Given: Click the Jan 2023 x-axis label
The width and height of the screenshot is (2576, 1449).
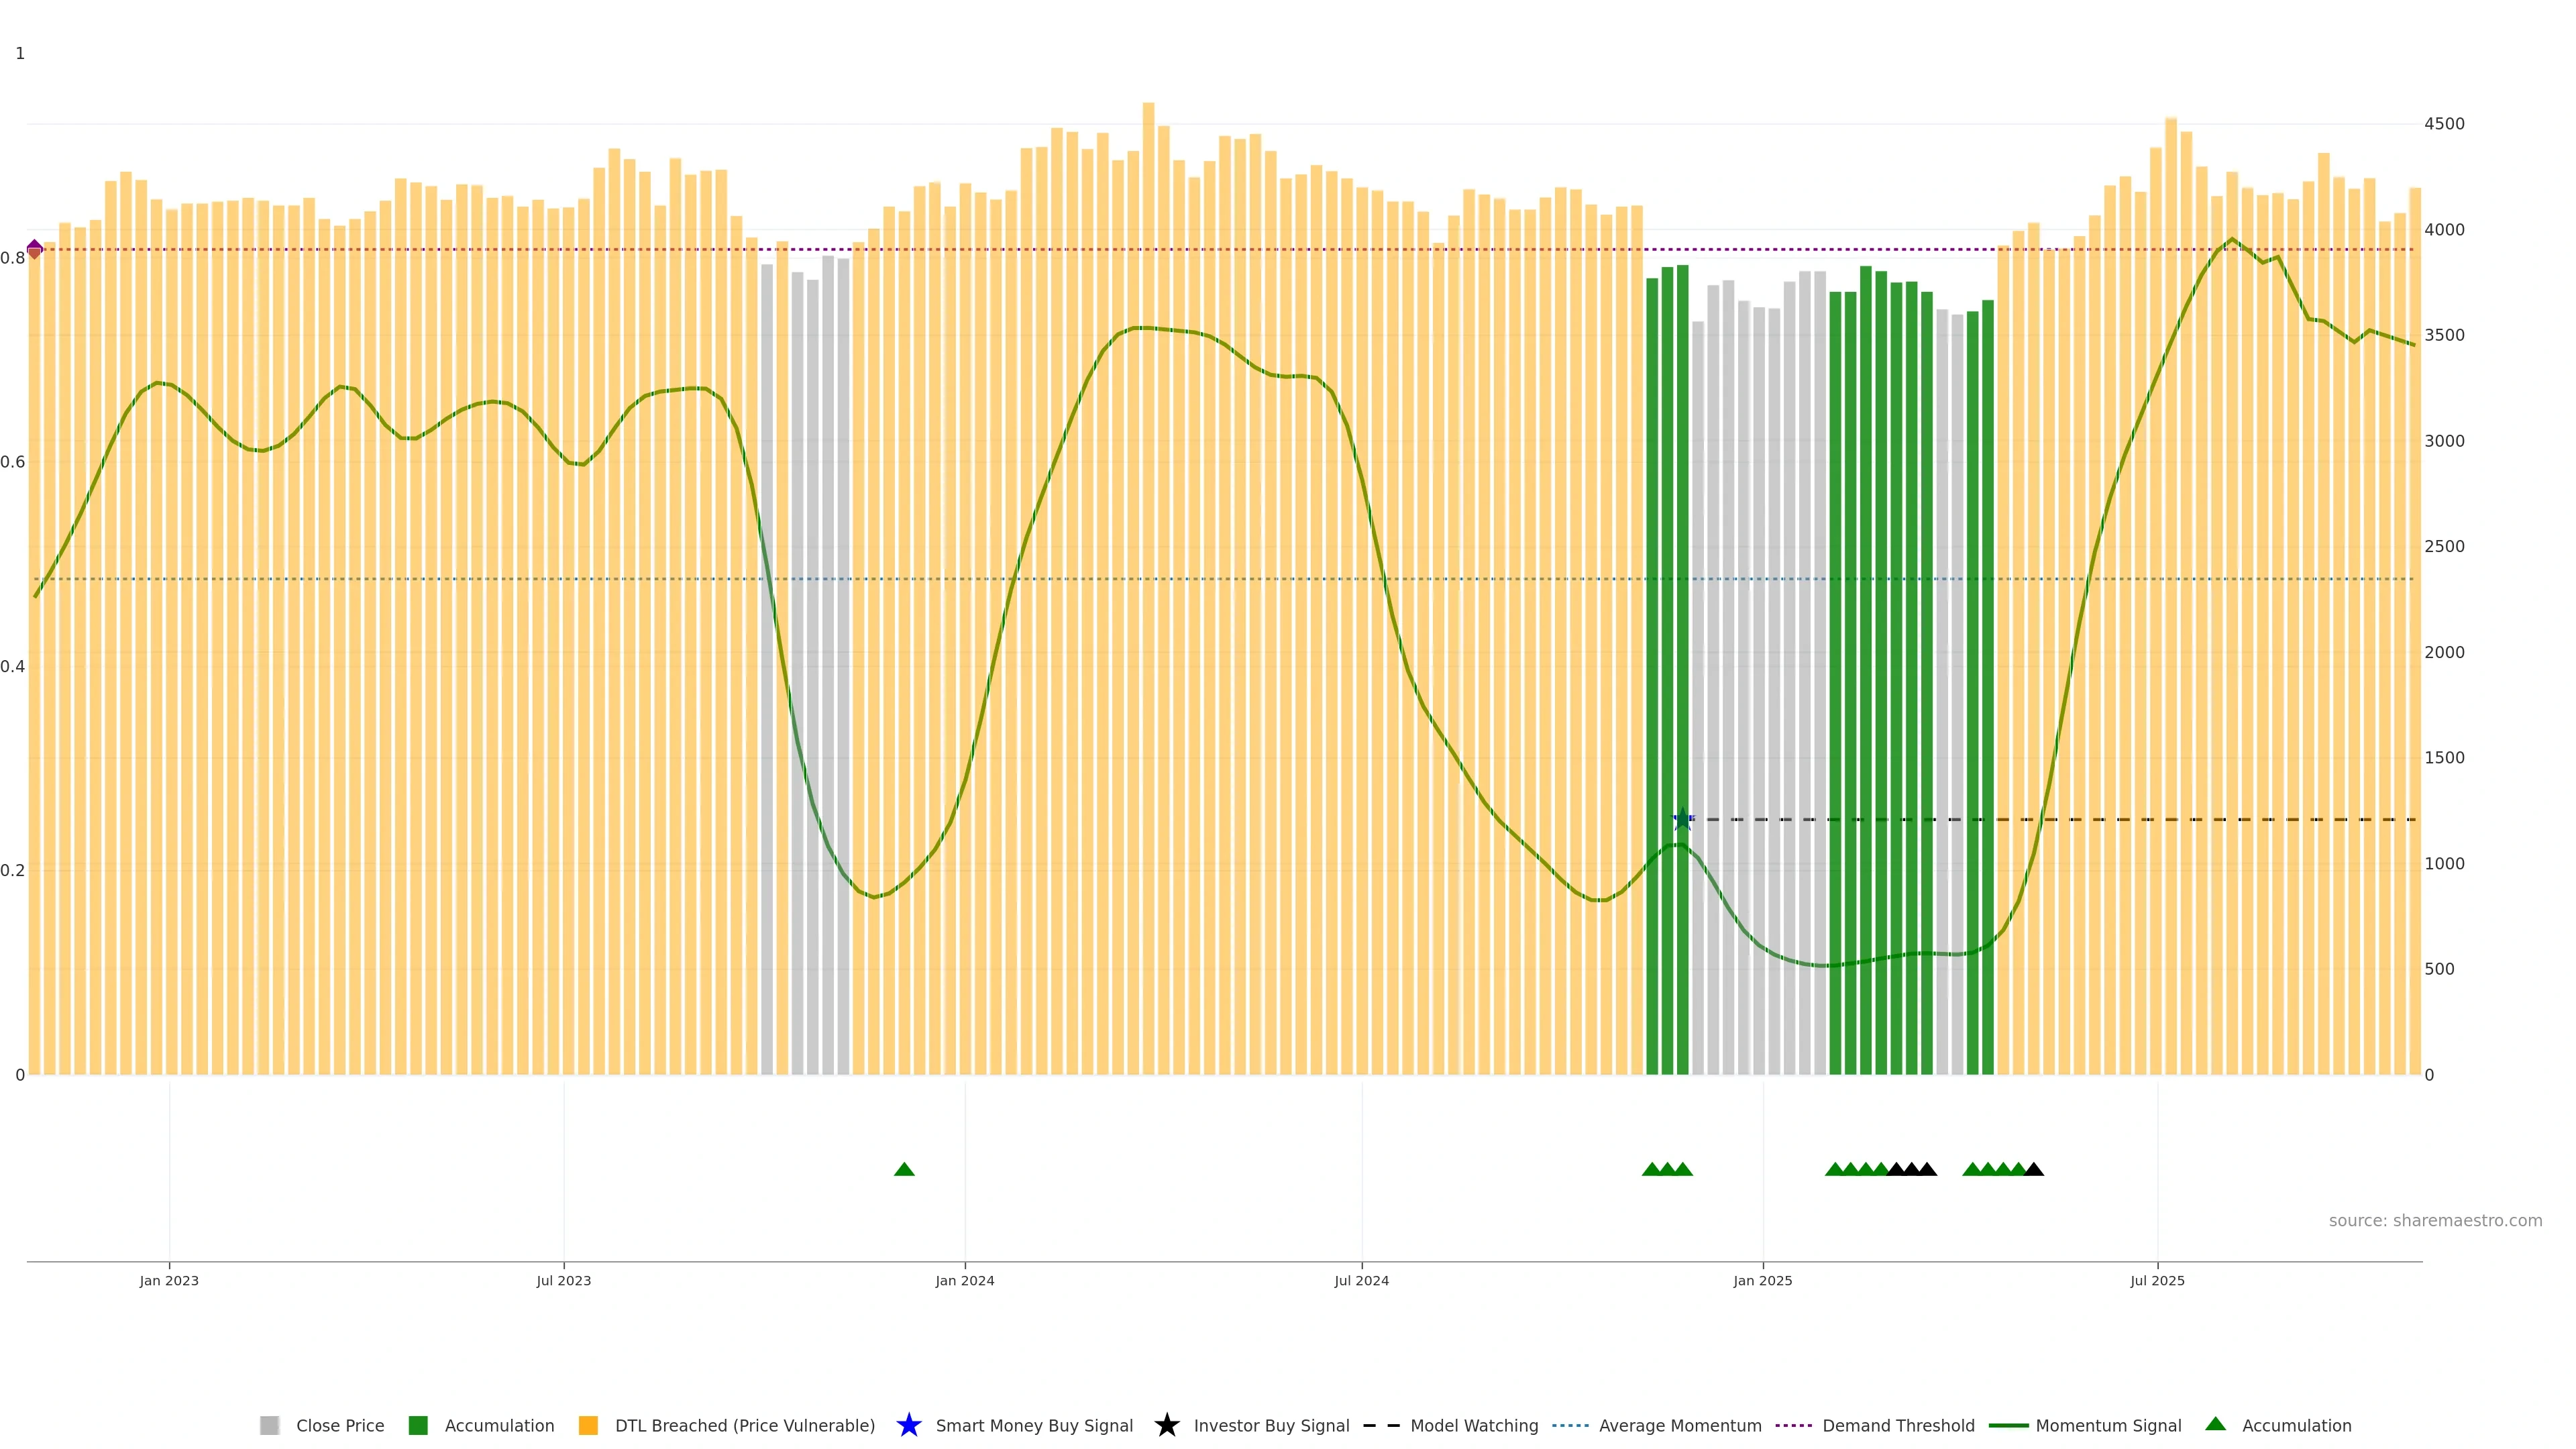Looking at the screenshot, I should (169, 1280).
